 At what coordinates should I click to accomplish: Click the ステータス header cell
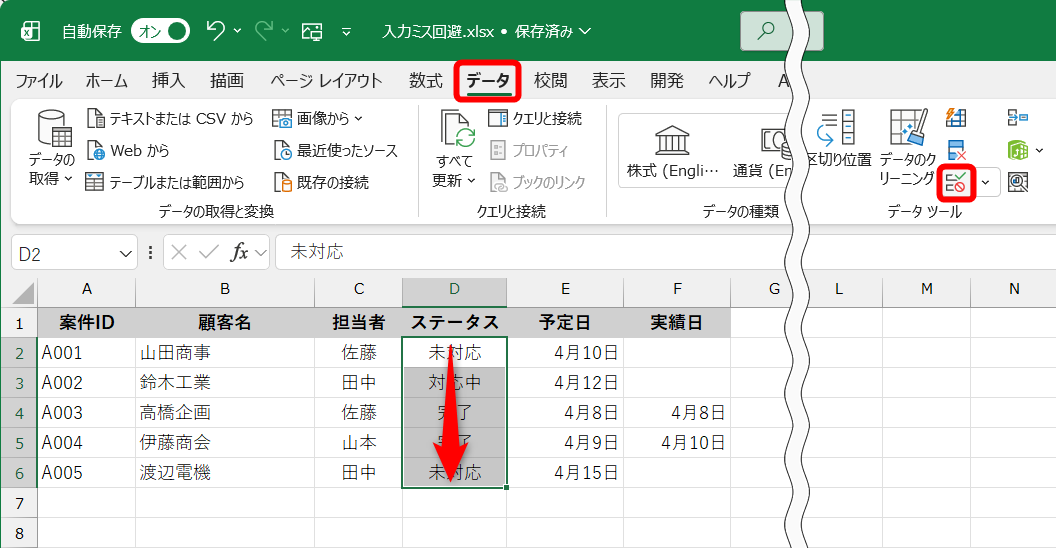coord(455,323)
